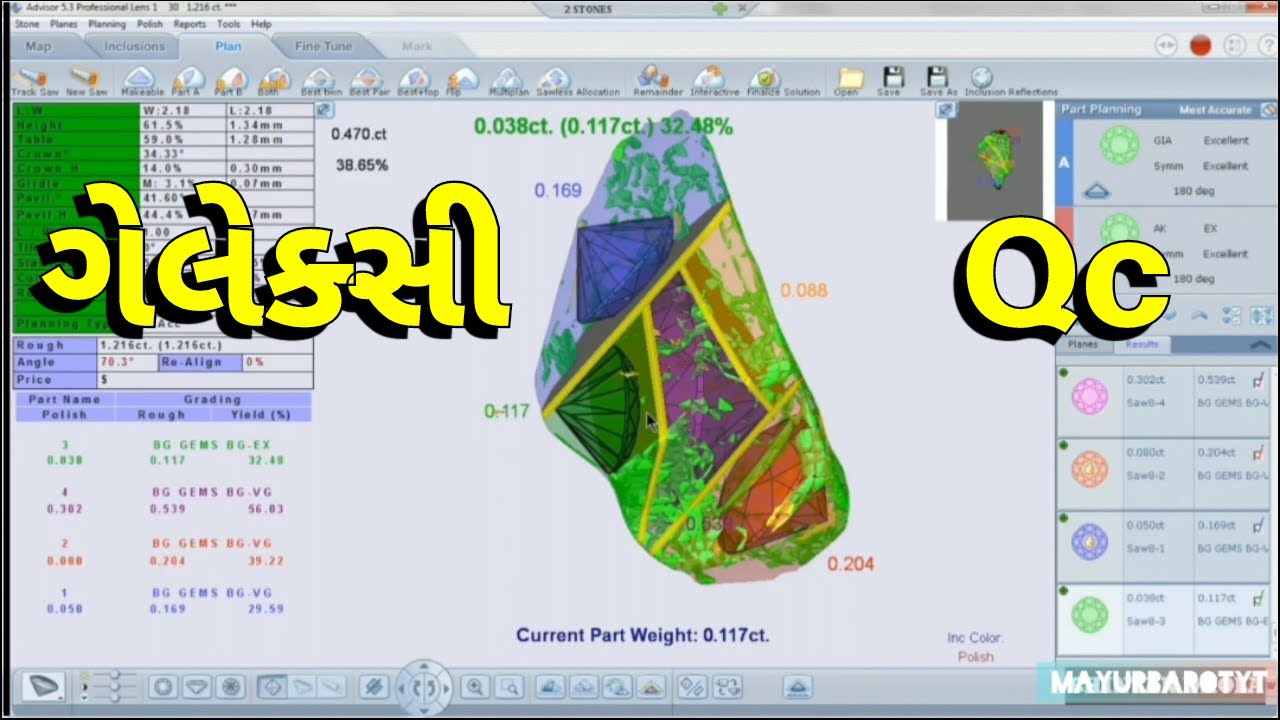This screenshot has height=720, width=1280.
Task: Click the Save As icon
Action: (x=937, y=82)
